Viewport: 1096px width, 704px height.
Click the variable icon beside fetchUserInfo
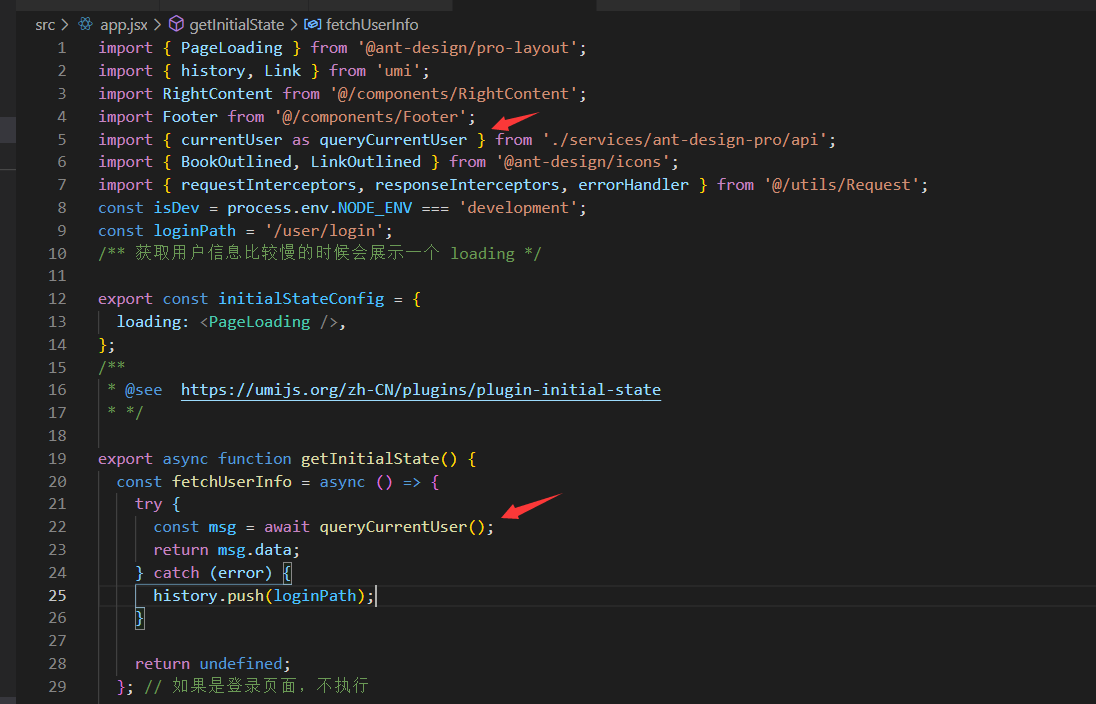point(312,24)
